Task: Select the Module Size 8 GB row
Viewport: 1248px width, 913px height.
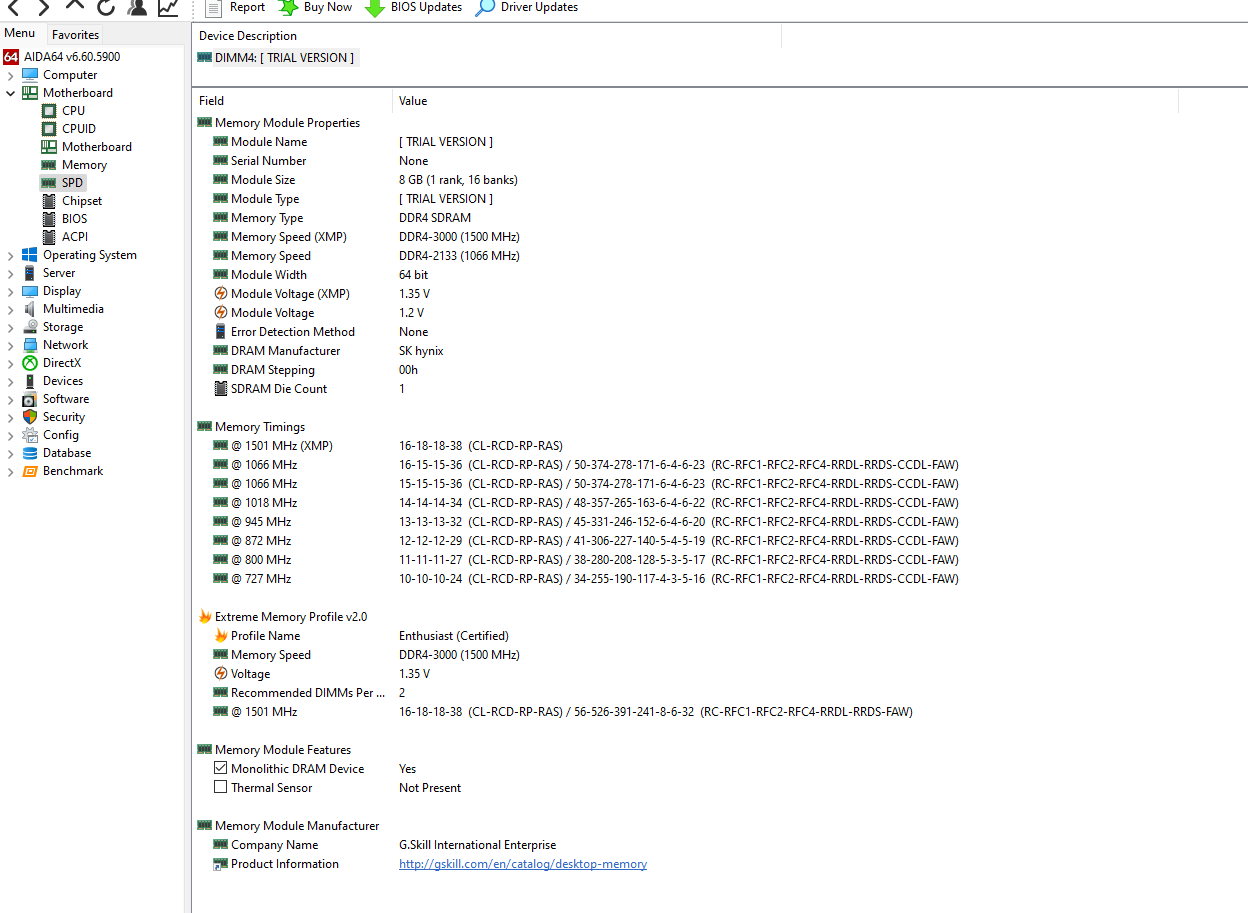Action: tap(366, 180)
